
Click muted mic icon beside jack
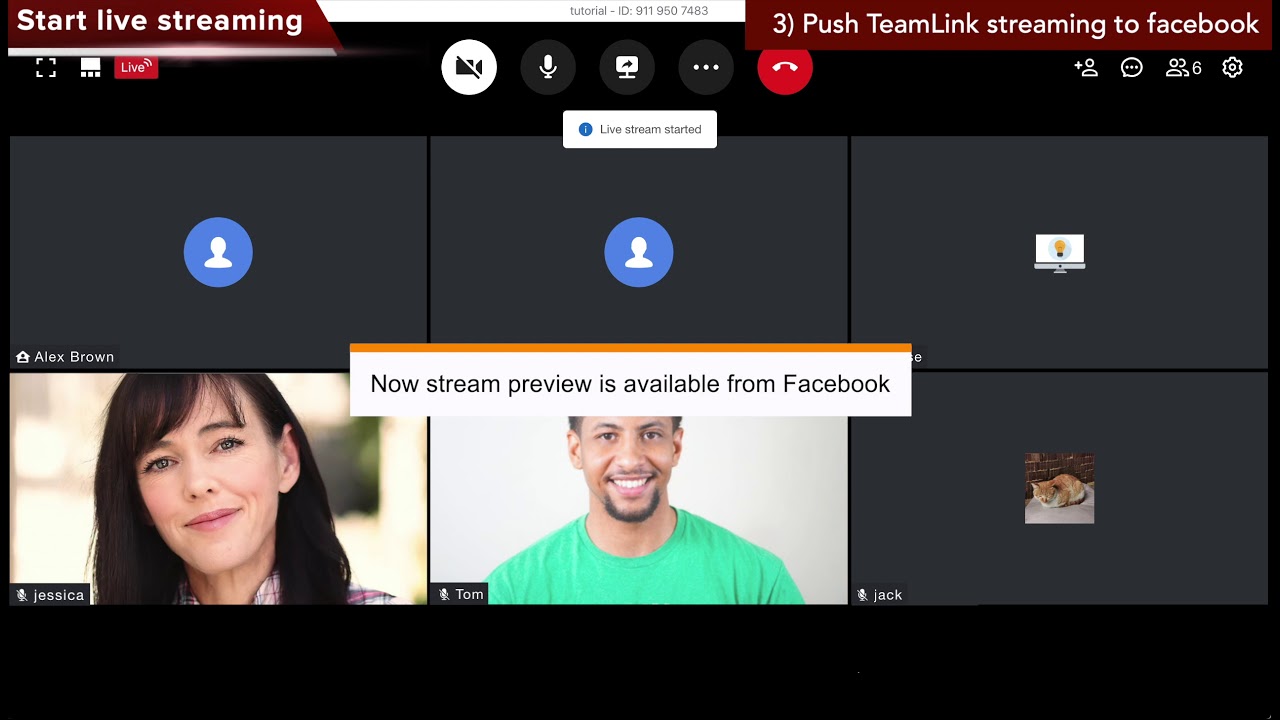pos(862,595)
